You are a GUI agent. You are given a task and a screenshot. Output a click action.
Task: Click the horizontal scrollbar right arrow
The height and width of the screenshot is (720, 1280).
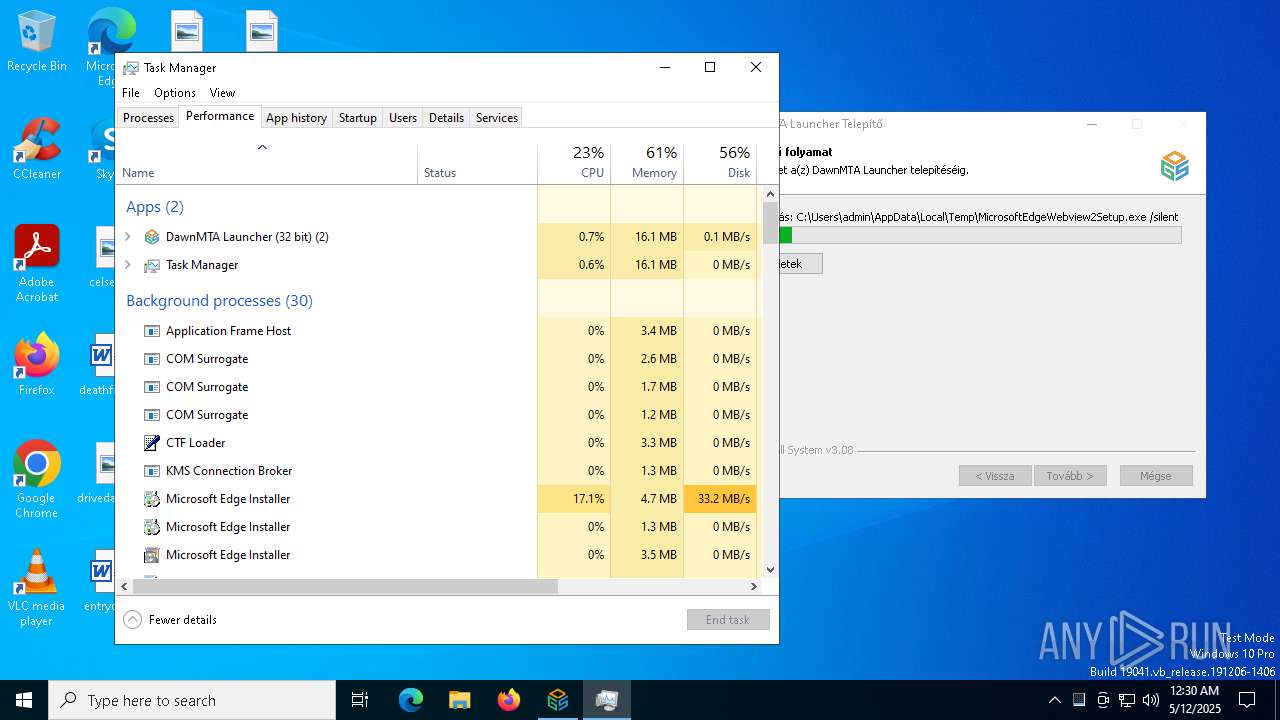(755, 587)
